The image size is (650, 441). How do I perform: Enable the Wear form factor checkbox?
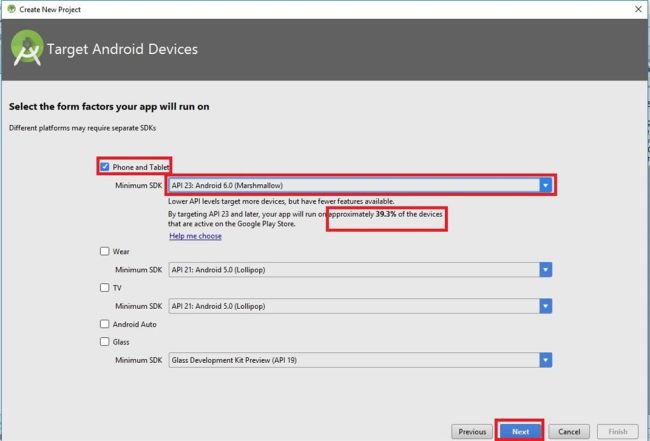tap(104, 251)
